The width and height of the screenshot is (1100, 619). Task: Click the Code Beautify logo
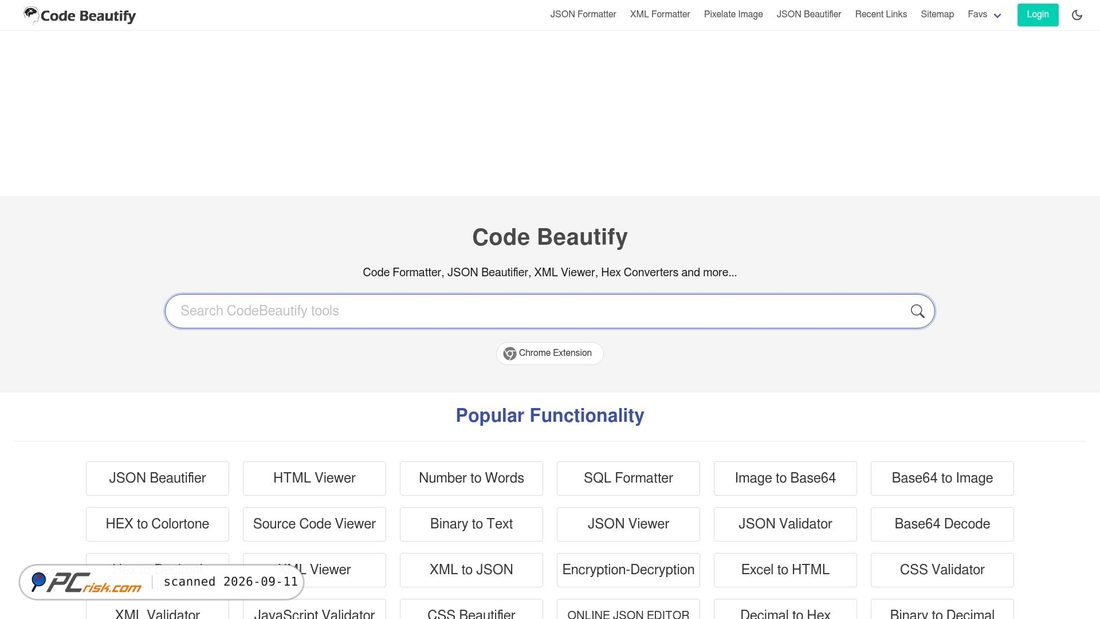pos(79,15)
